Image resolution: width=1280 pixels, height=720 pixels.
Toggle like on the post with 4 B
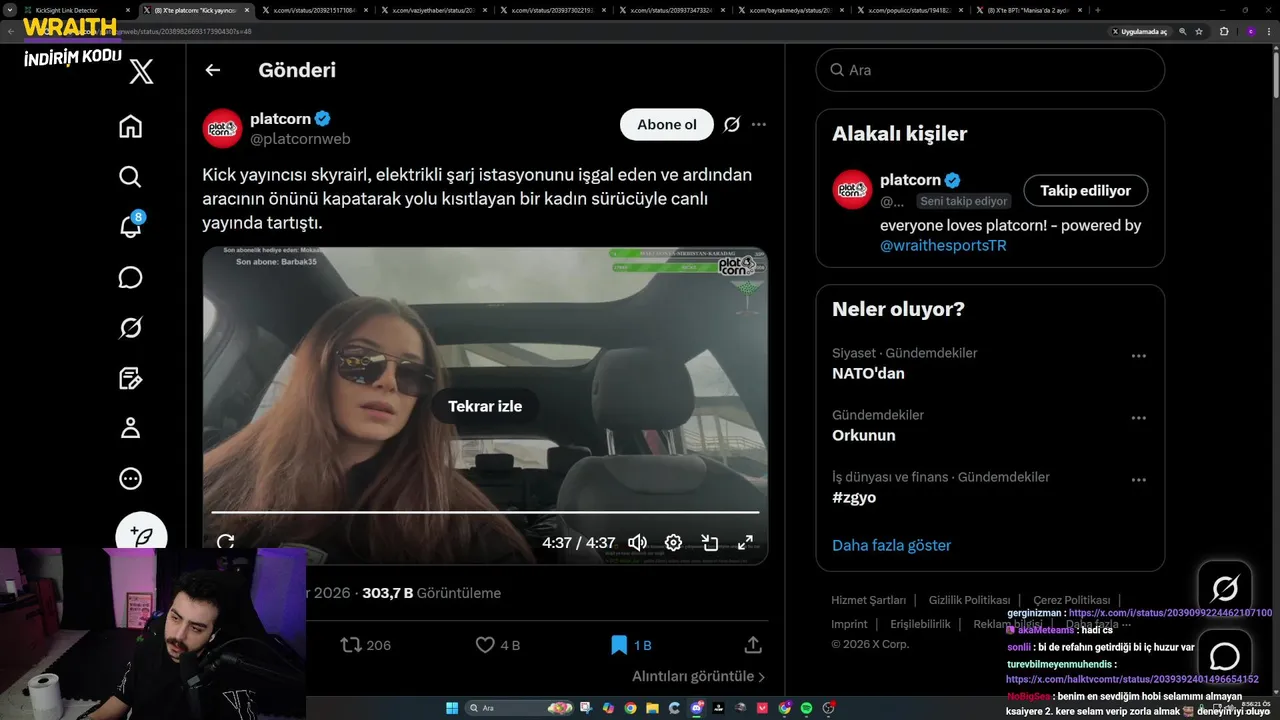coord(498,645)
